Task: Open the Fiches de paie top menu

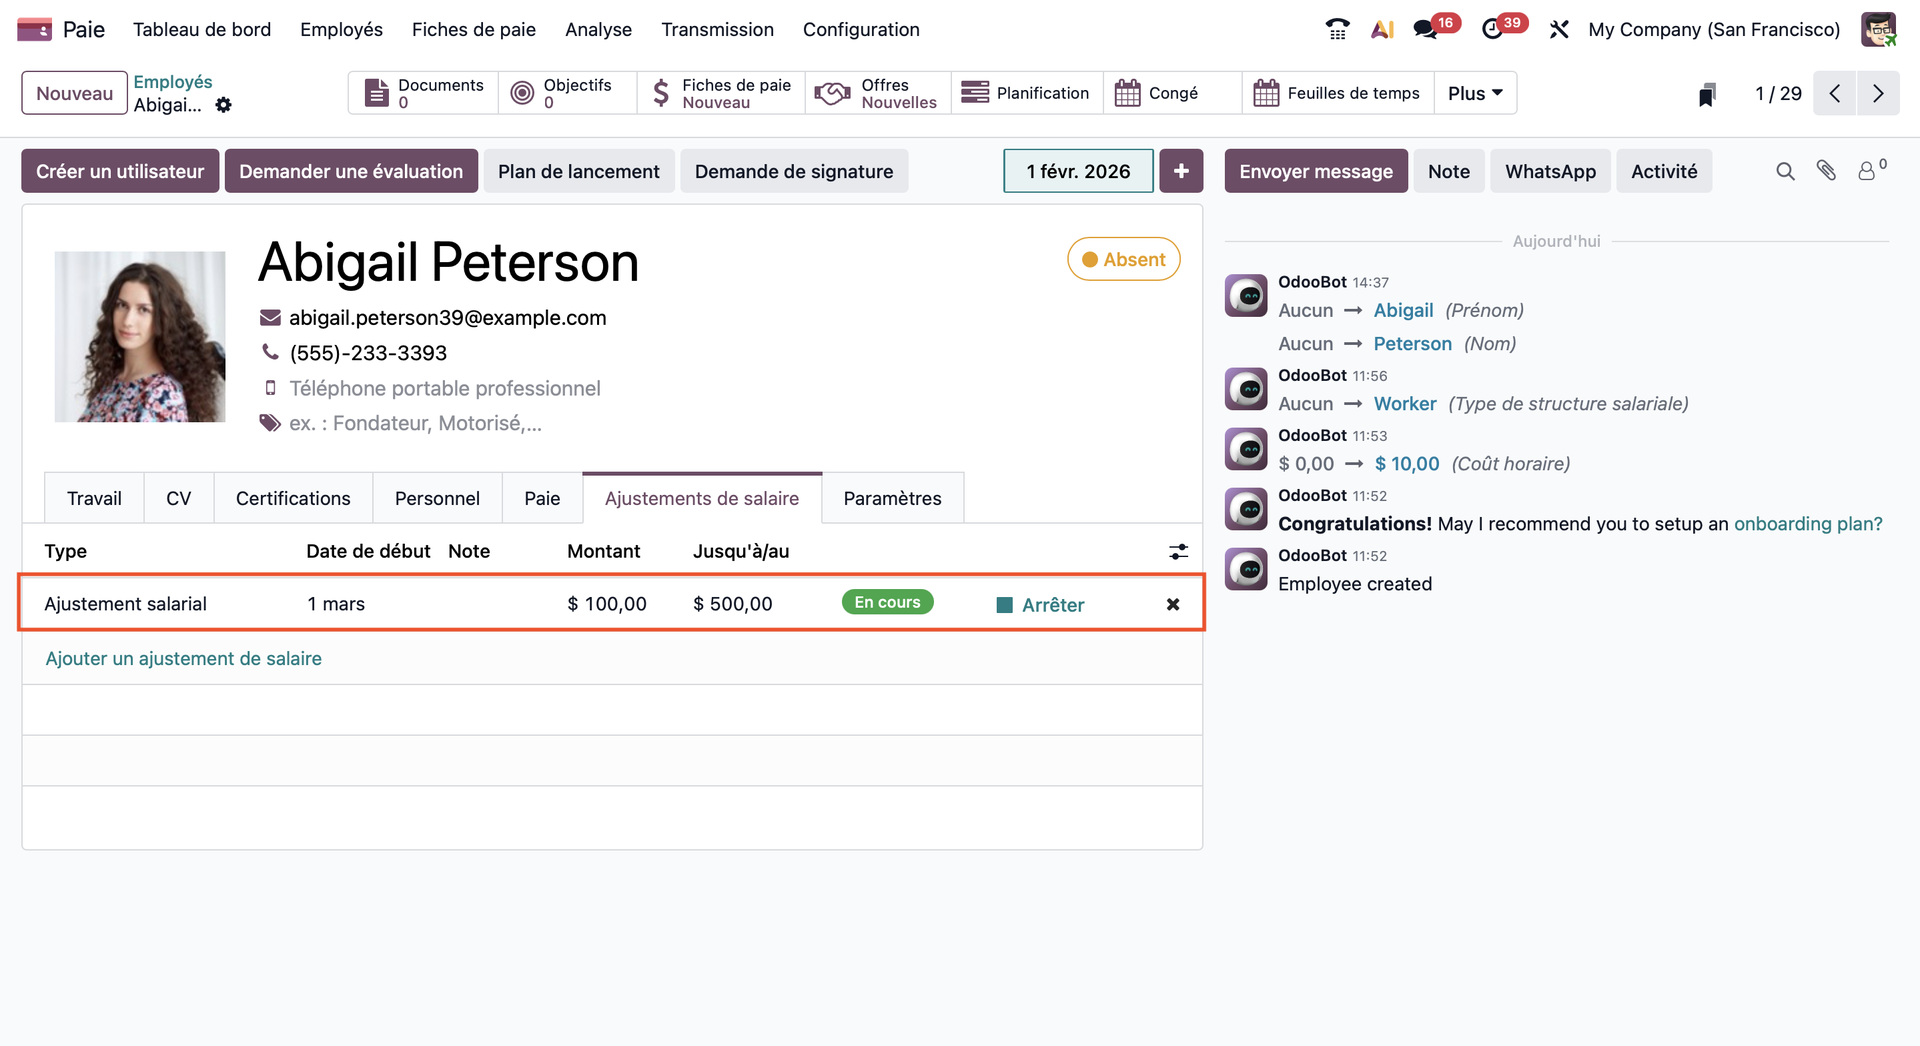Action: (x=474, y=30)
